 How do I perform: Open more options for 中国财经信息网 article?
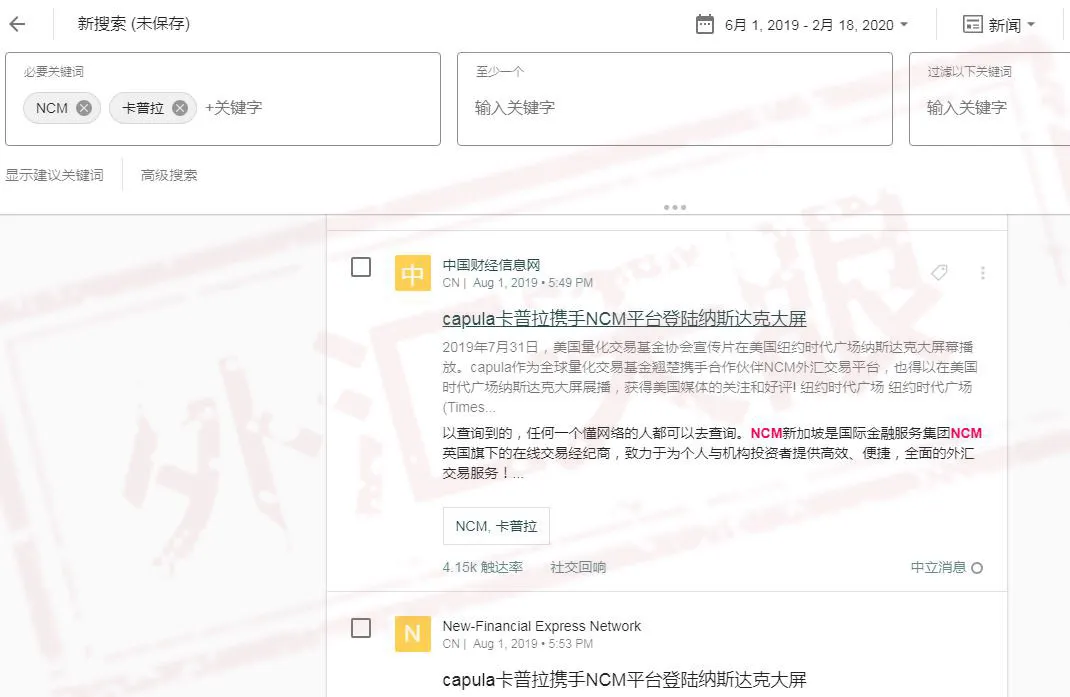(983, 273)
